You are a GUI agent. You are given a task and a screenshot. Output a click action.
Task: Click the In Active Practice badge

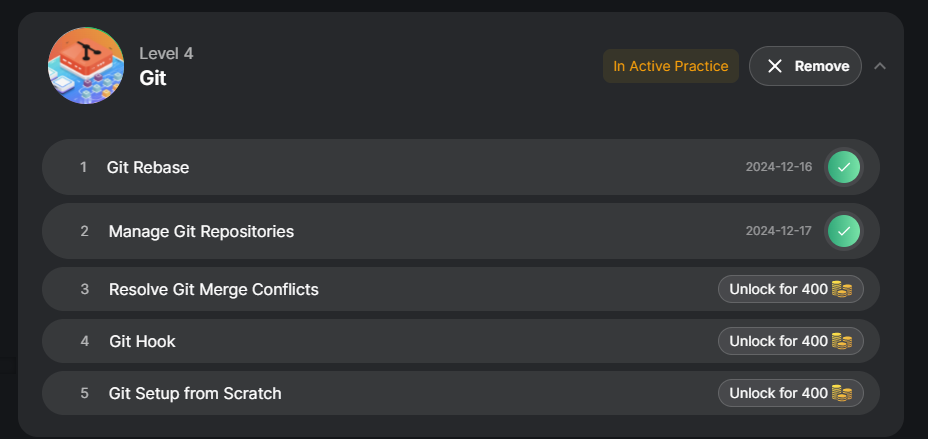point(670,66)
